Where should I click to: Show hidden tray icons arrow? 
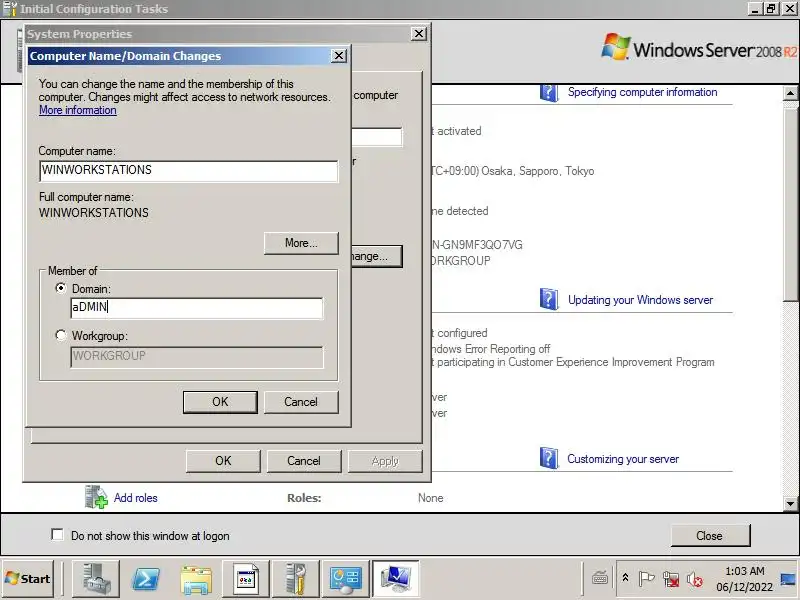coord(625,579)
